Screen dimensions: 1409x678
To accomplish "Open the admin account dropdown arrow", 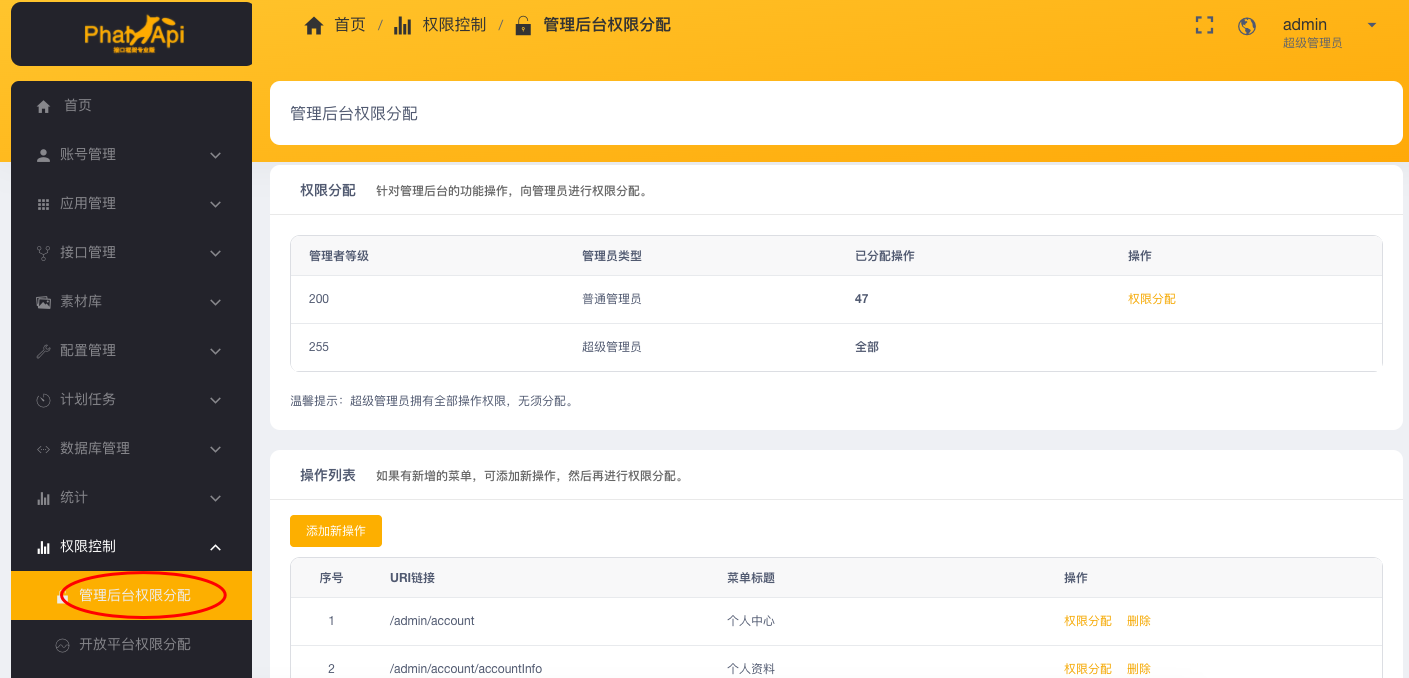I will point(1371,25).
